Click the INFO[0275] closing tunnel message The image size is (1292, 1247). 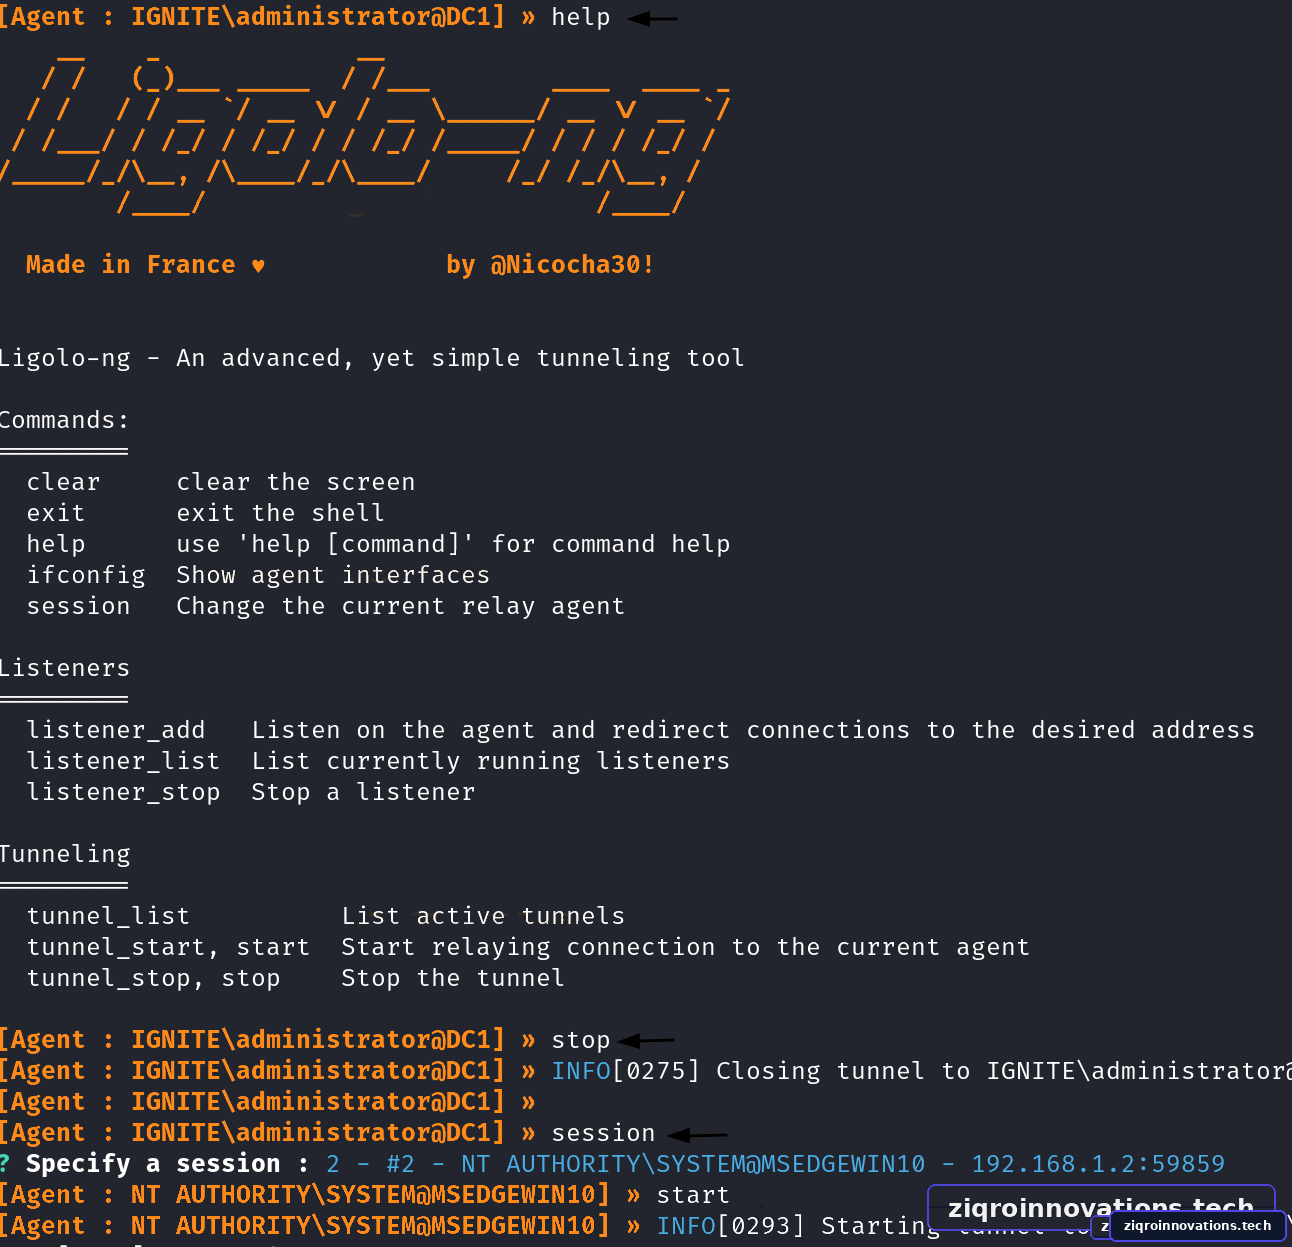[x=921, y=1072]
